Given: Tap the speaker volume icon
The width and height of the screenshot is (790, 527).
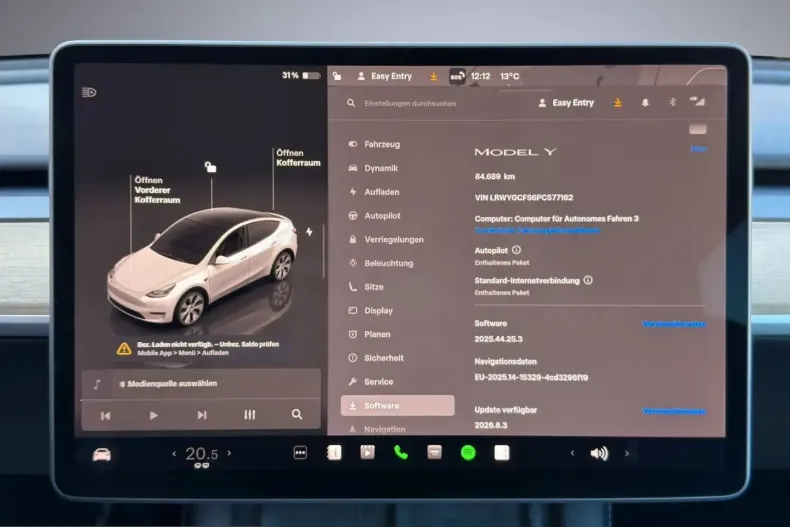Looking at the screenshot, I should 599,453.
